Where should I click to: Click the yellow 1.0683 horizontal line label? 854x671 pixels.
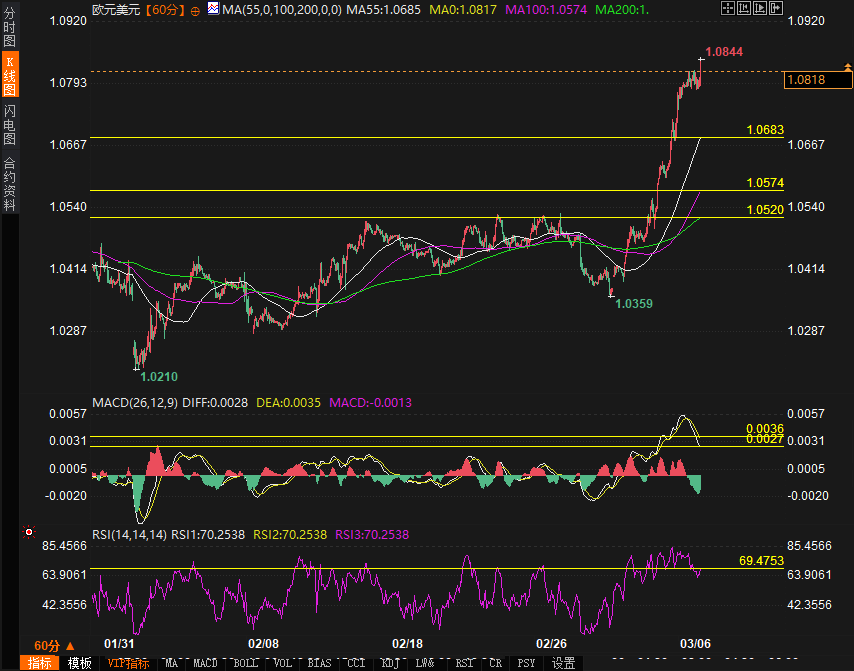[765, 130]
